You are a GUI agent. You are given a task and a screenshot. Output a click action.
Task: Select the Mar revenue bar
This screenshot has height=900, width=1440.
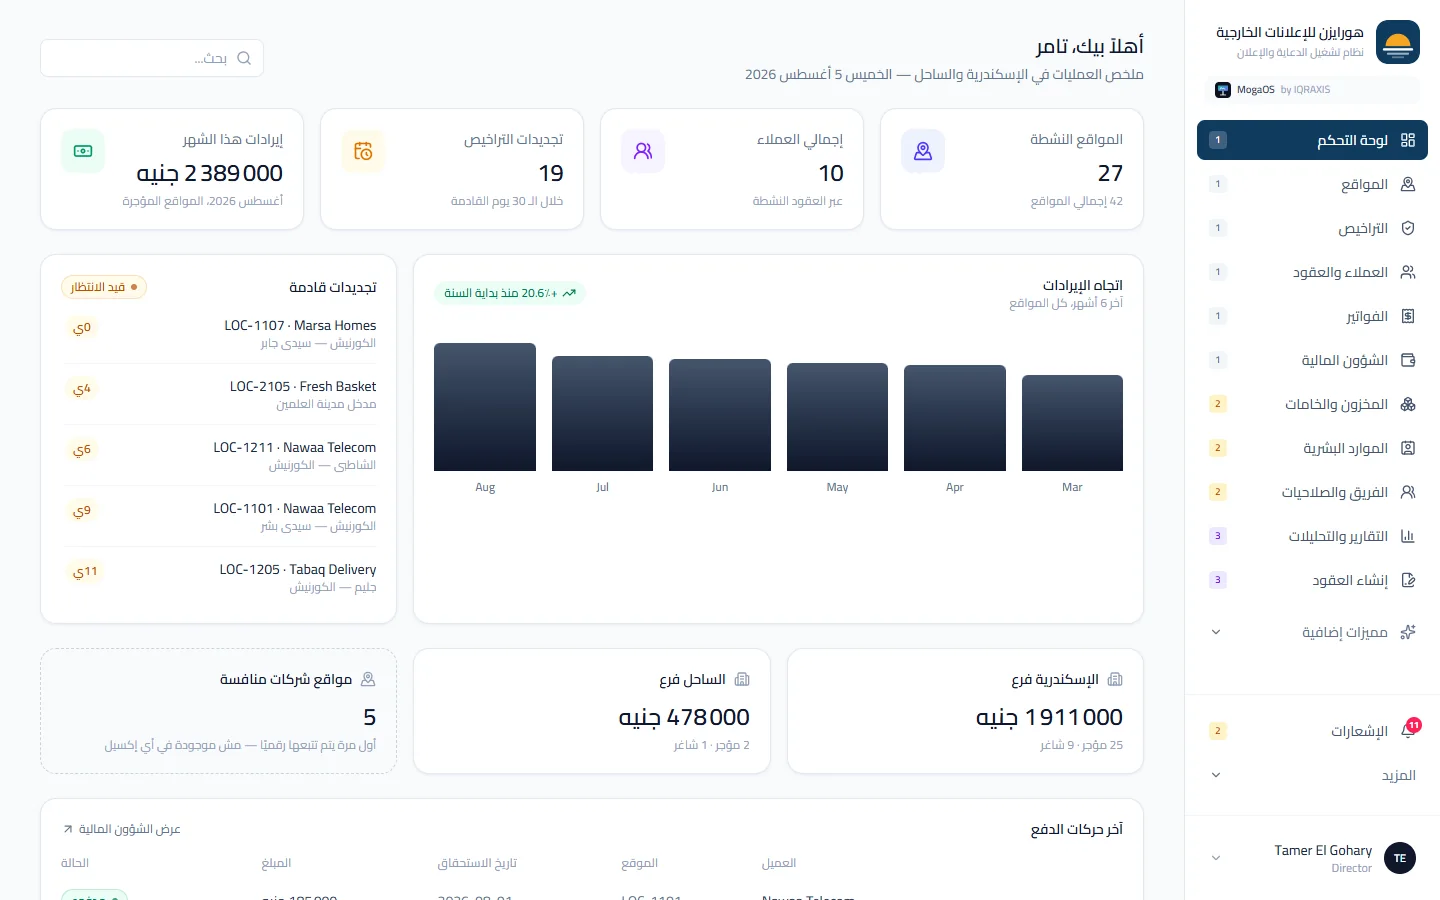1072,423
